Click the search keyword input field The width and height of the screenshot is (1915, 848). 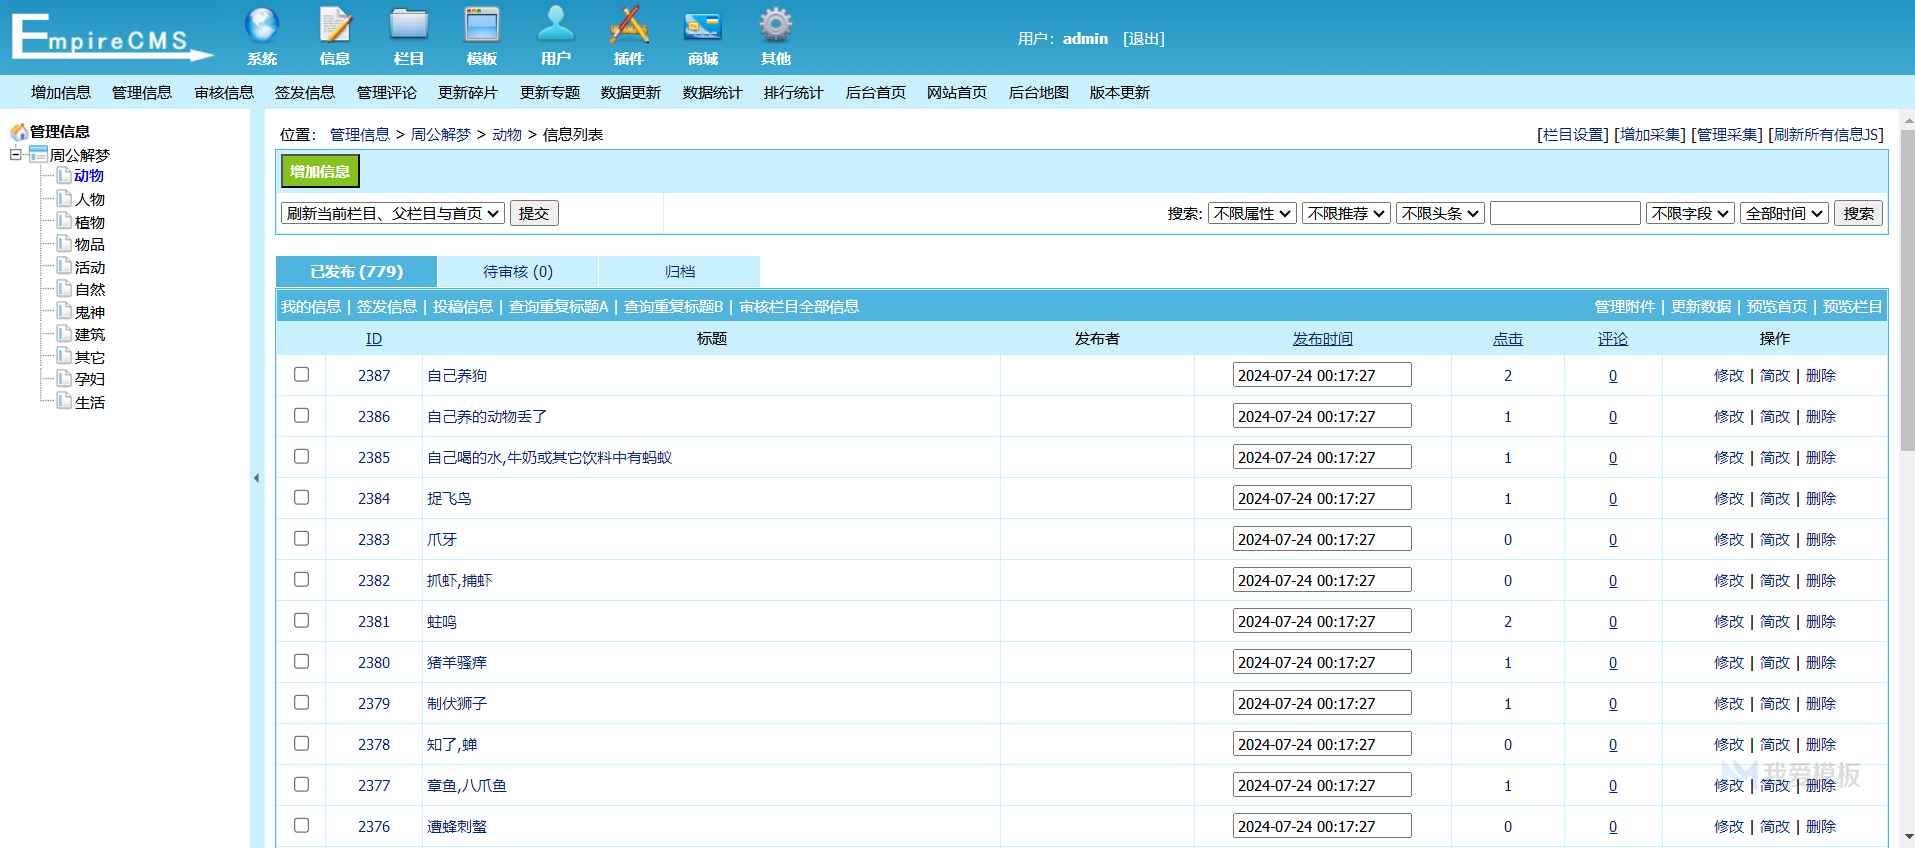(x=1565, y=213)
